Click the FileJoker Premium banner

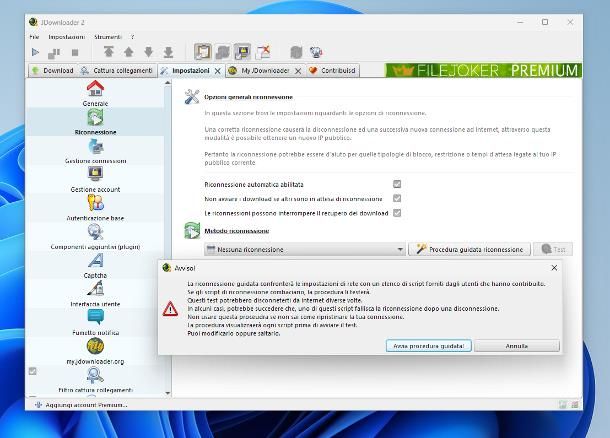pyautogui.click(x=484, y=70)
